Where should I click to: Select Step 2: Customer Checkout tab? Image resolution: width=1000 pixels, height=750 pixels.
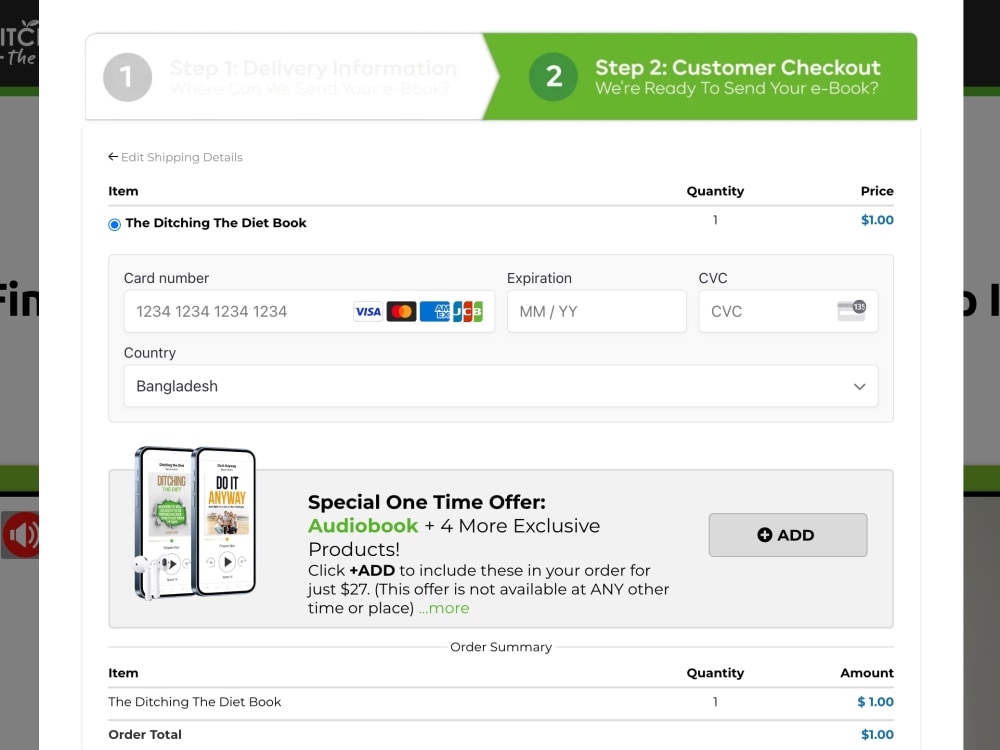(700, 77)
